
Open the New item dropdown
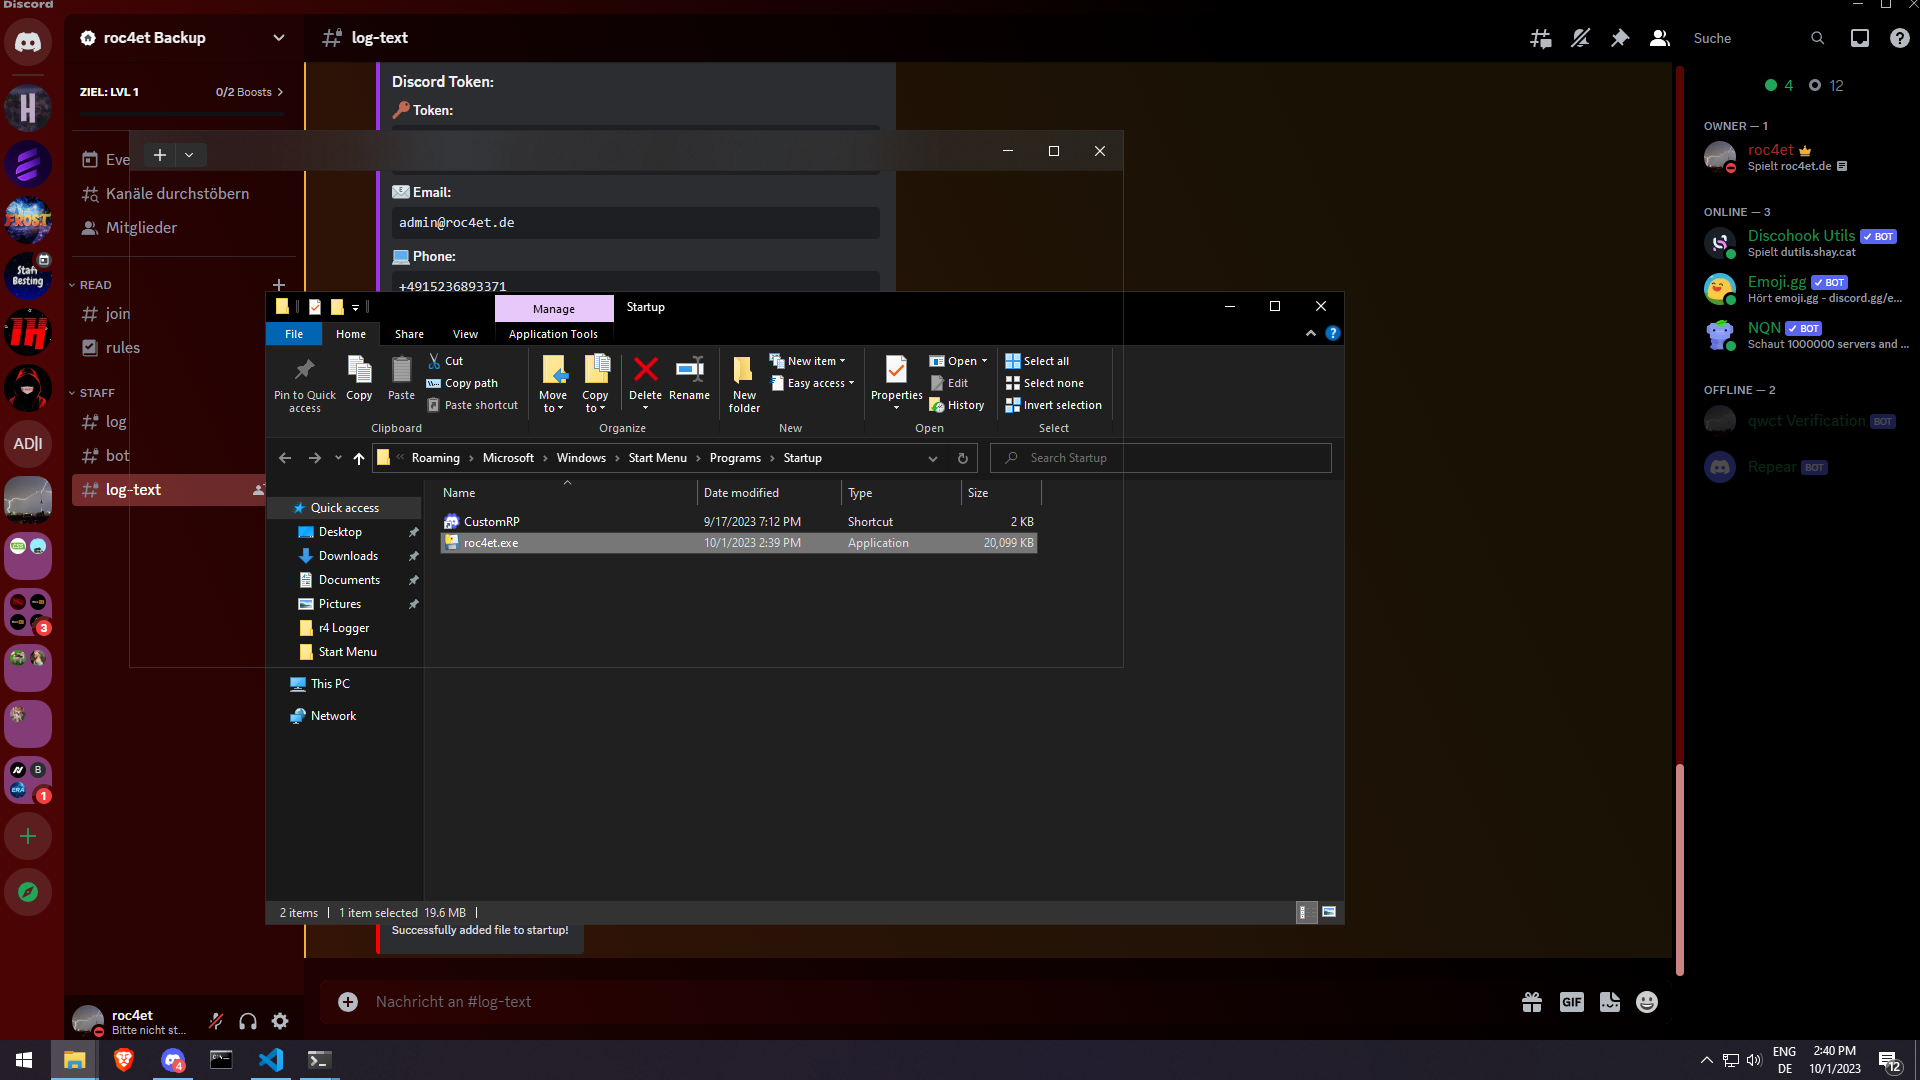(x=808, y=361)
